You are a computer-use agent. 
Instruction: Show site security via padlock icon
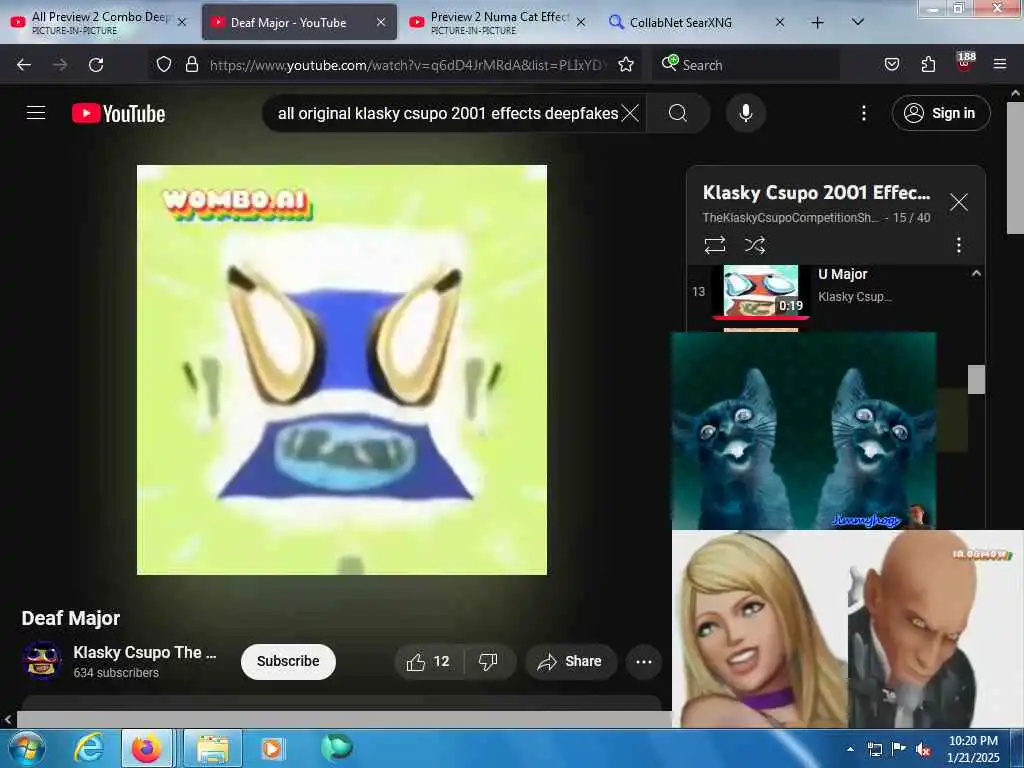191,64
